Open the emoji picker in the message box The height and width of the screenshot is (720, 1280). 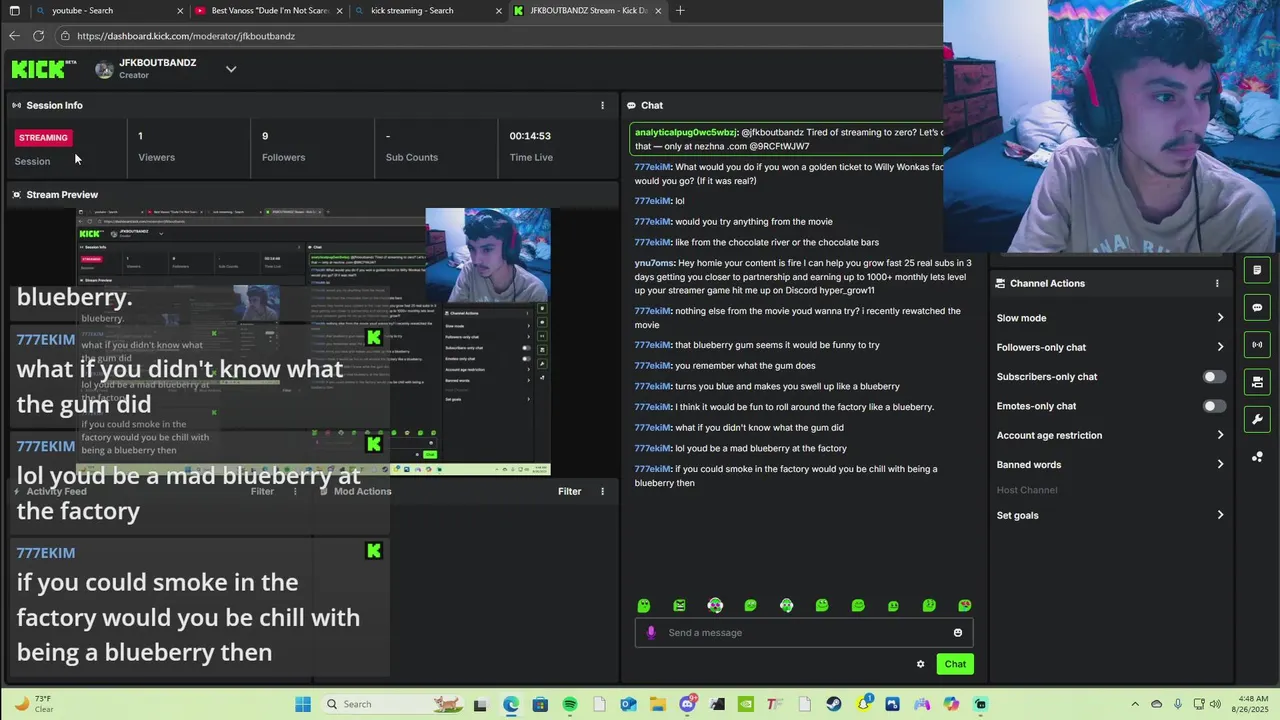pos(958,632)
